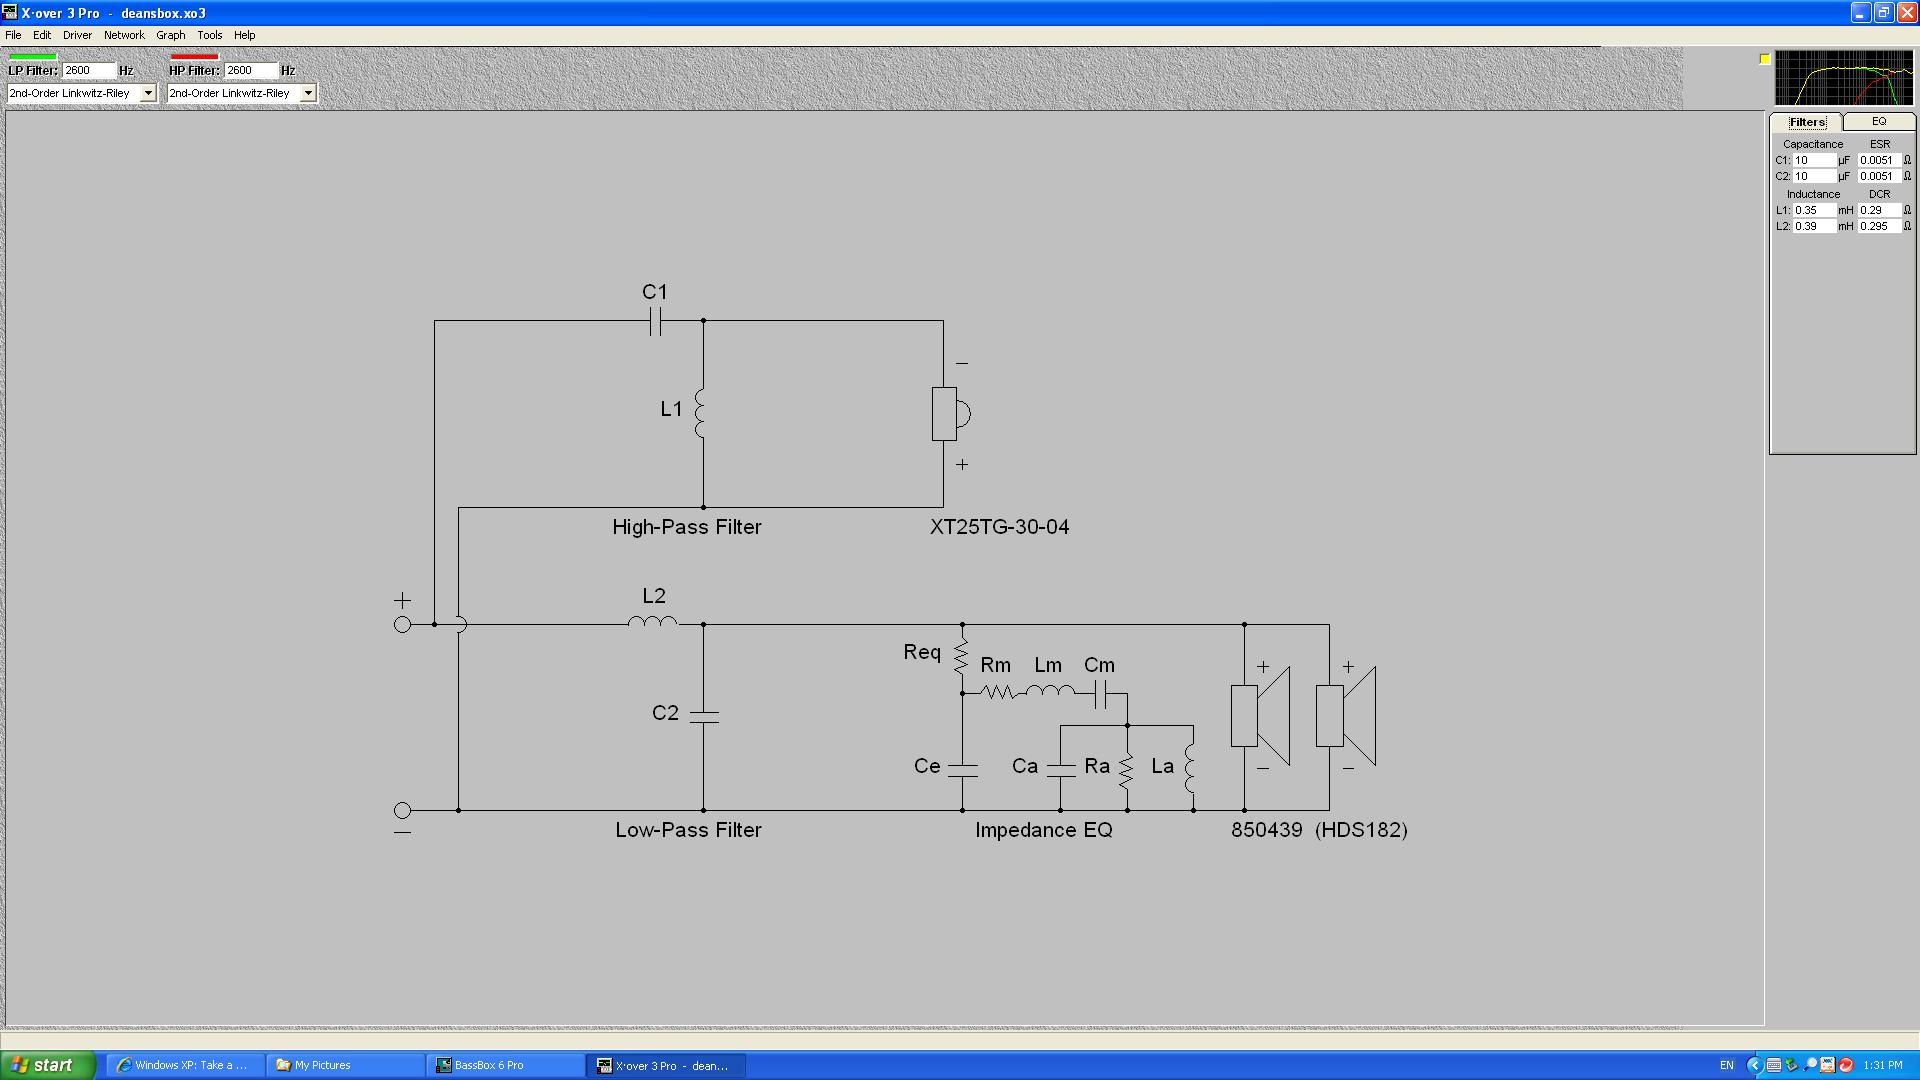Click the Ca capacitor symbol

[x=1060, y=769]
